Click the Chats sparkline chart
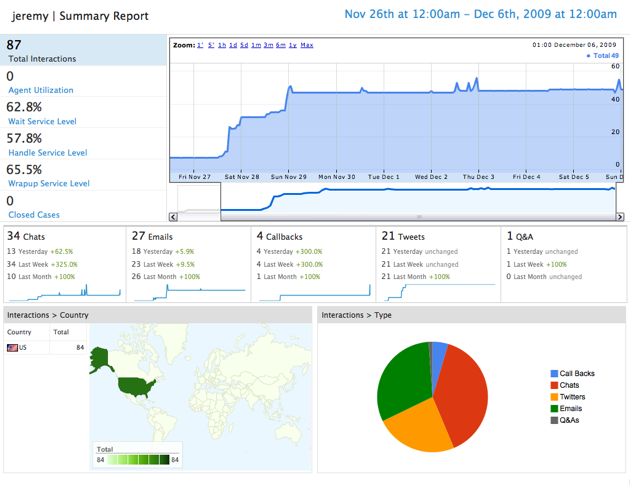Viewport: 630px width, 485px height. tap(64, 291)
